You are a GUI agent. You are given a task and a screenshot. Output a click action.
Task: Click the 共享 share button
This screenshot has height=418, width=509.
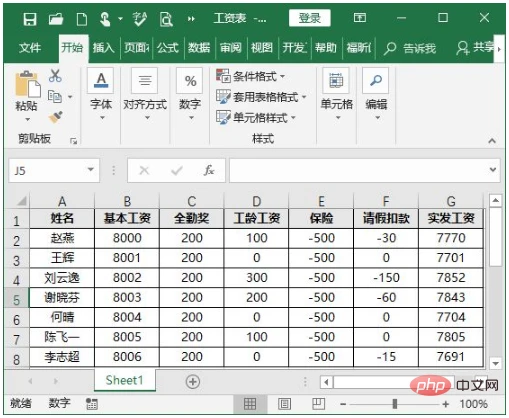(x=476, y=48)
